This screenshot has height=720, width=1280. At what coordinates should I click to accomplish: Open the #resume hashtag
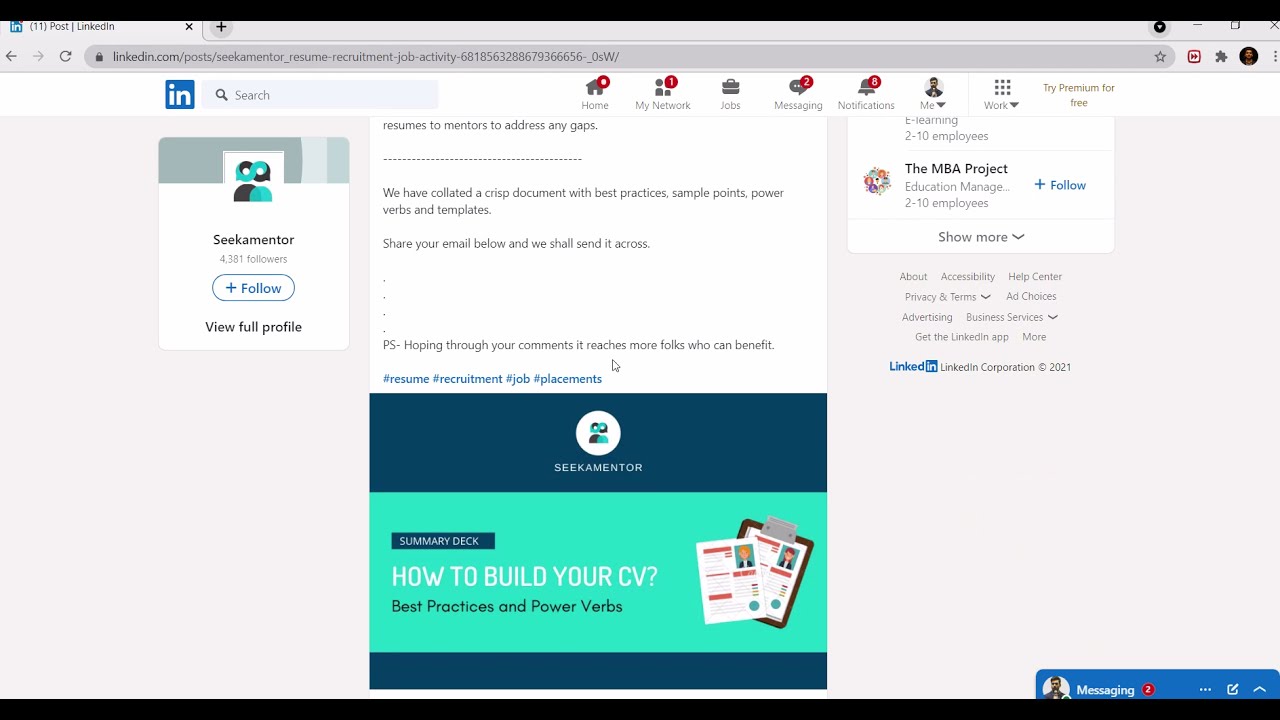pyautogui.click(x=406, y=379)
